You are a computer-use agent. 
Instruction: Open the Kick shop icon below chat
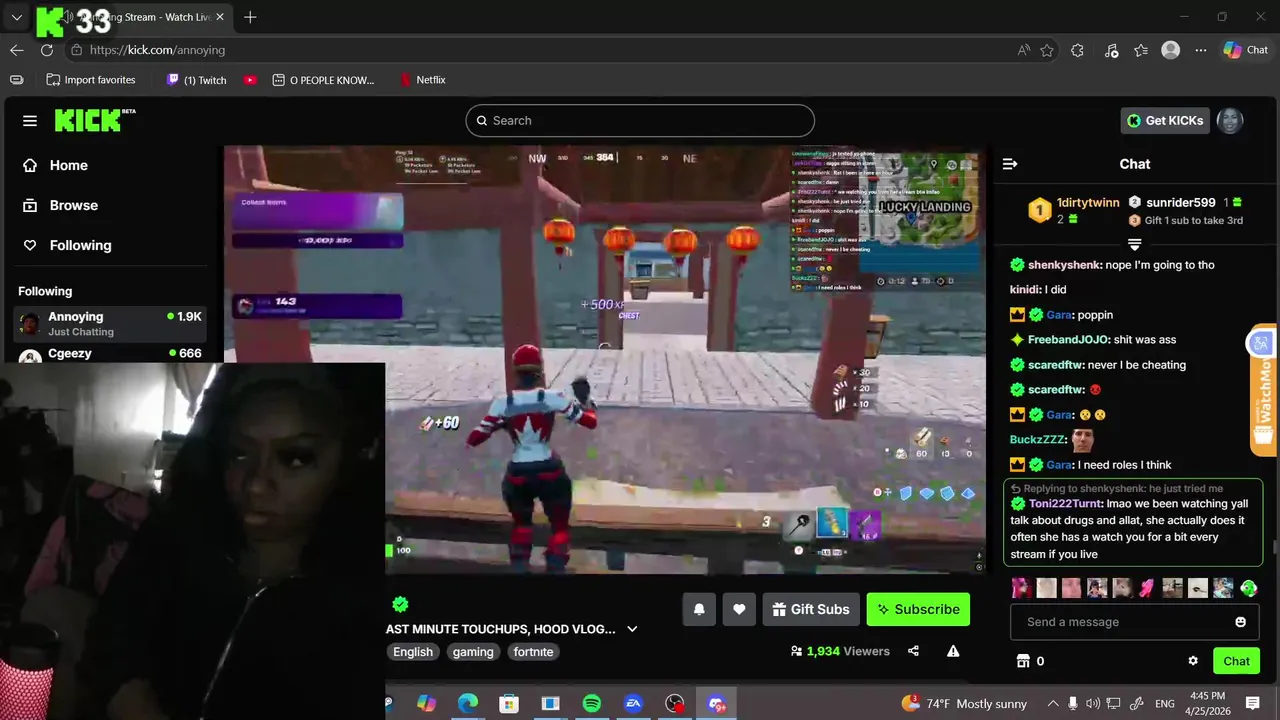click(x=1023, y=661)
